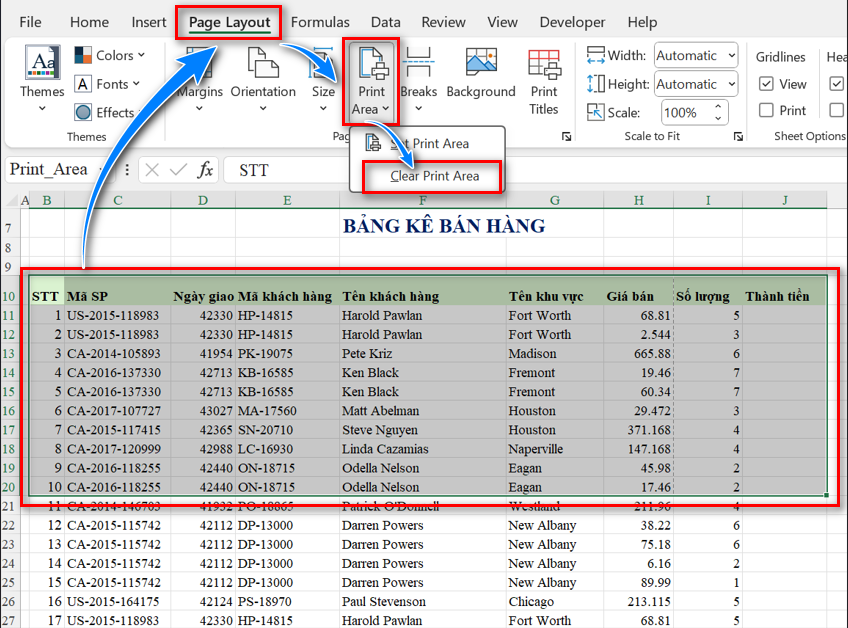Choose Clear Print Area from menu
Viewport: 848px width, 628px height.
click(x=435, y=176)
